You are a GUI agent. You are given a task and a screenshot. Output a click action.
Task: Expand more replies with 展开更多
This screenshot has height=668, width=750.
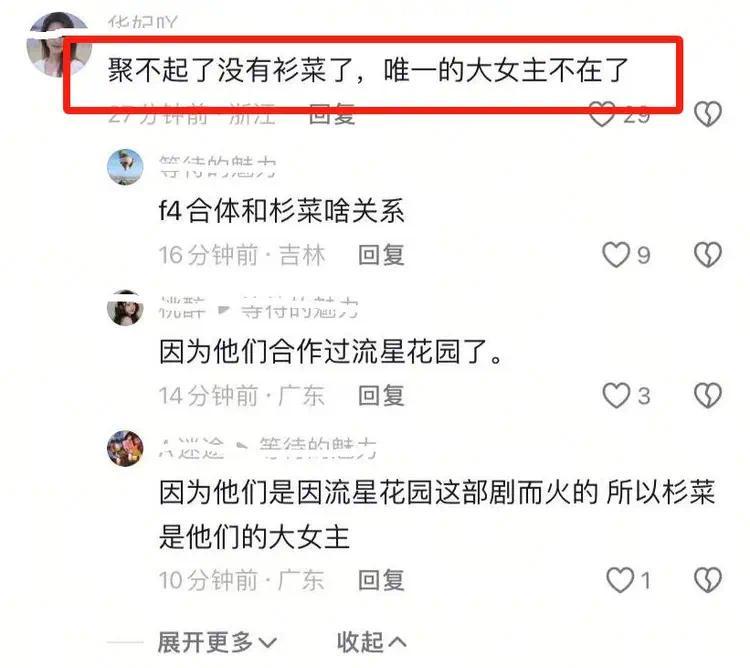[x=217, y=642]
